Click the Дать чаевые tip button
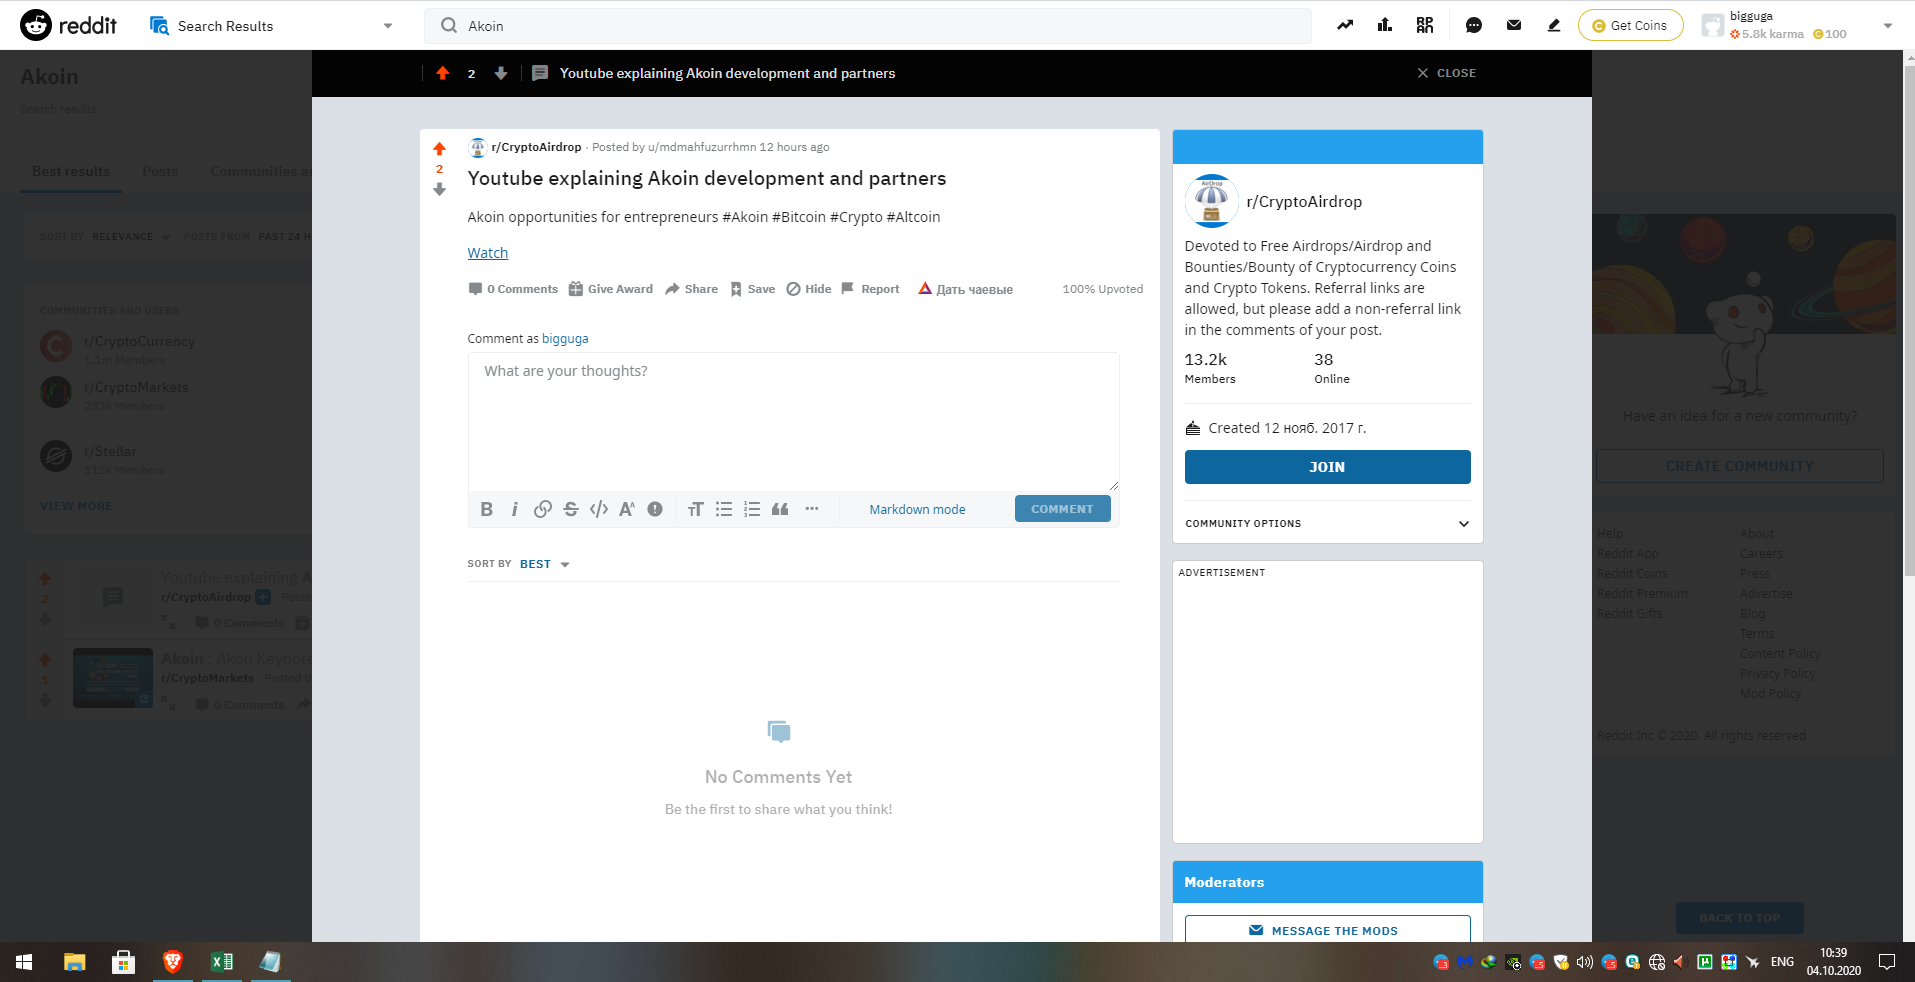This screenshot has height=982, width=1915. (965, 289)
